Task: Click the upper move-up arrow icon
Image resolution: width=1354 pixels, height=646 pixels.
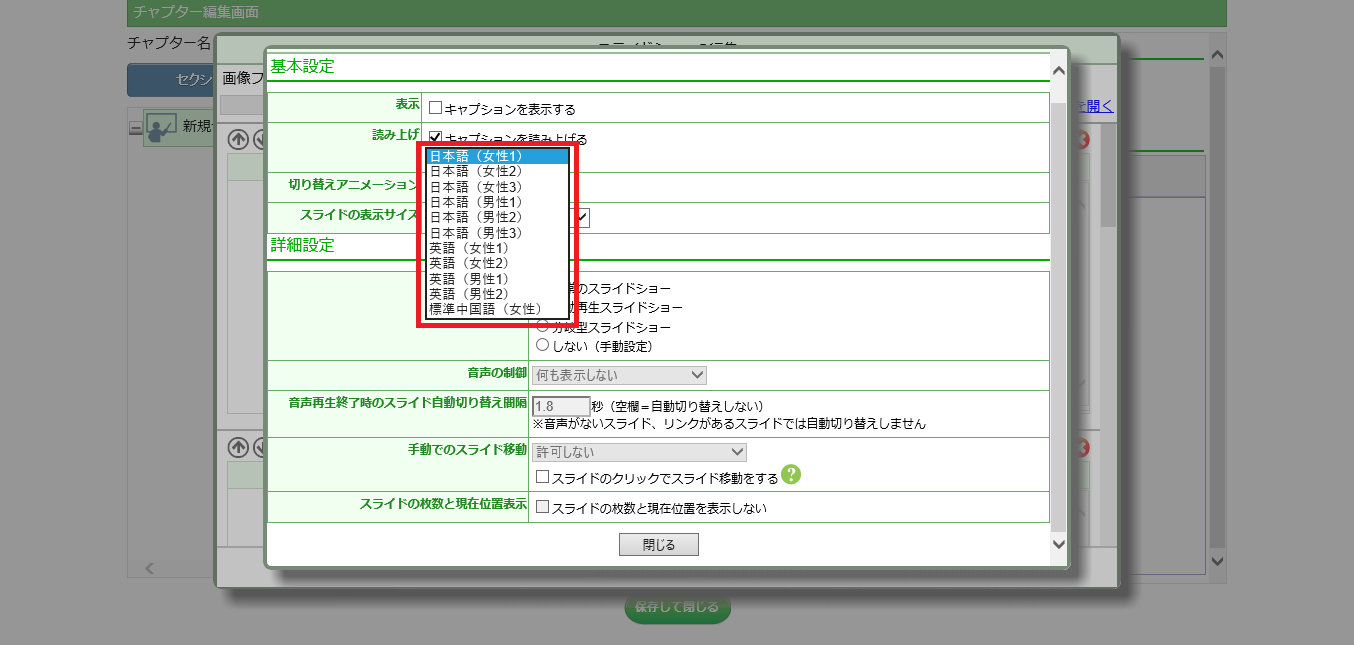Action: (238, 139)
